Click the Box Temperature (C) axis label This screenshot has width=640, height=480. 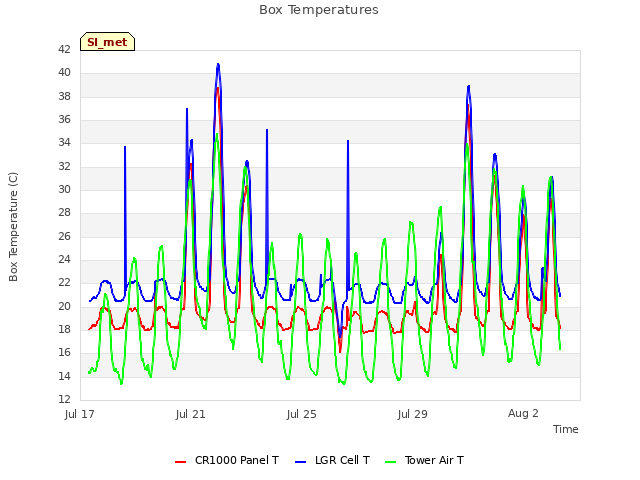(13, 227)
